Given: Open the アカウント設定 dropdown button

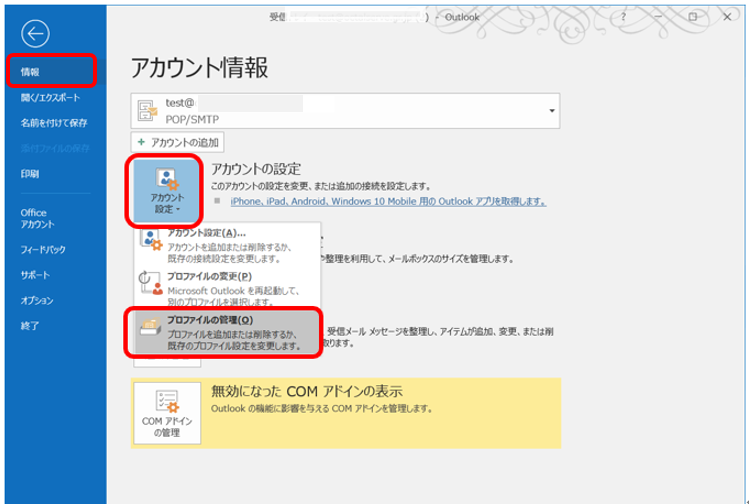Looking at the screenshot, I should point(166,190).
